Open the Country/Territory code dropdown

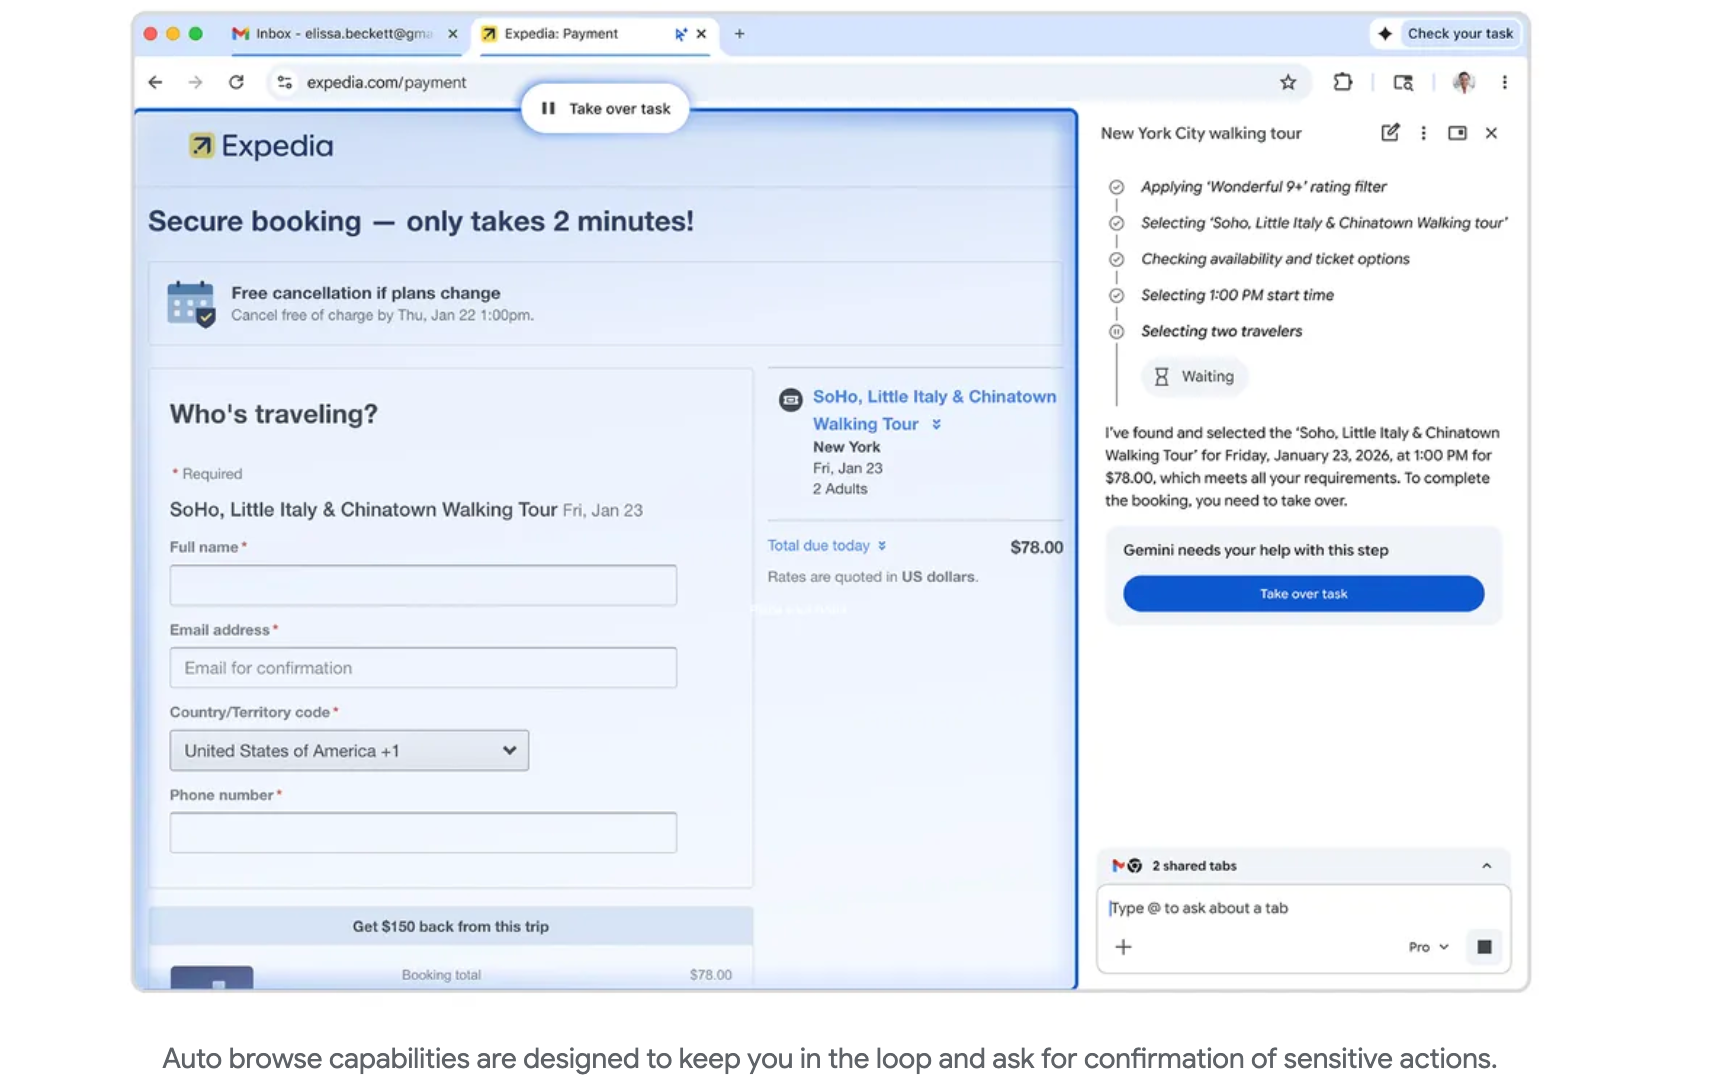click(x=349, y=751)
